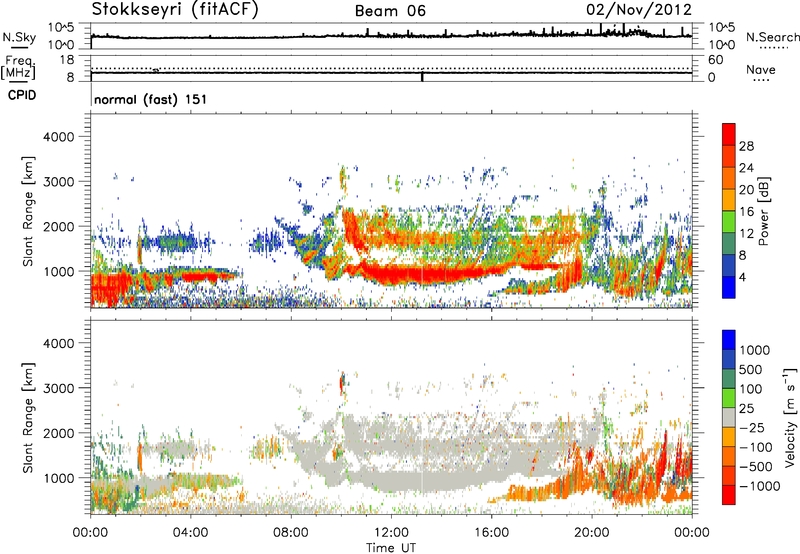
Task: Click the "N.Sky" legend label
Action: click(x=19, y=37)
